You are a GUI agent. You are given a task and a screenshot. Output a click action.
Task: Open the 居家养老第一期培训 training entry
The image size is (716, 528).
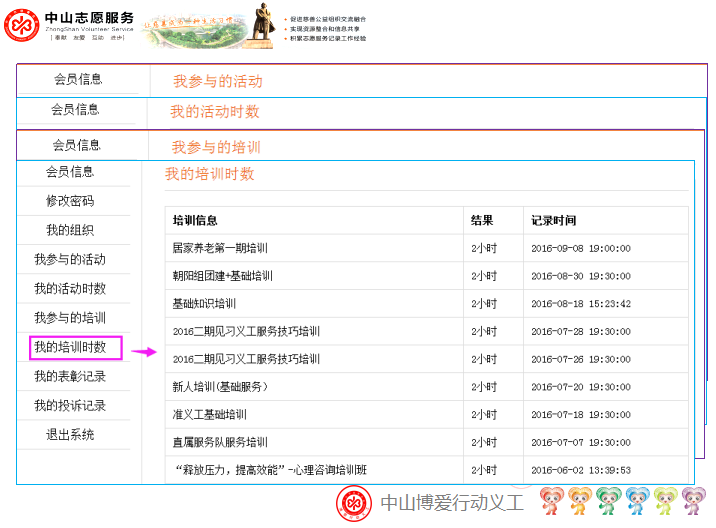coord(220,248)
